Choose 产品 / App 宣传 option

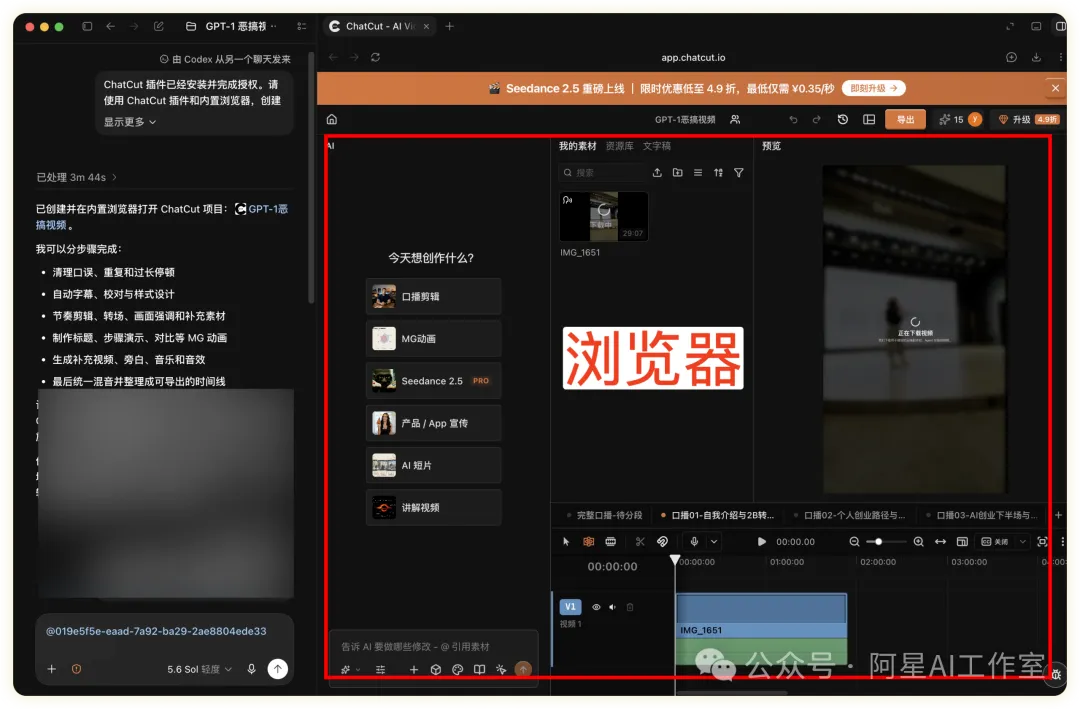[x=433, y=423]
